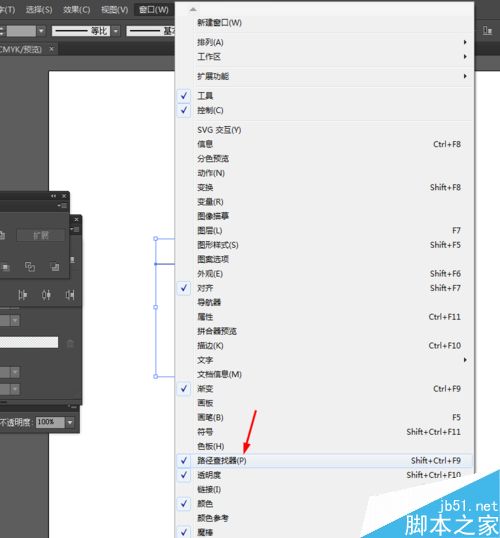500x538 pixels.
Task: Open the 视图(V) menu
Action: point(114,10)
